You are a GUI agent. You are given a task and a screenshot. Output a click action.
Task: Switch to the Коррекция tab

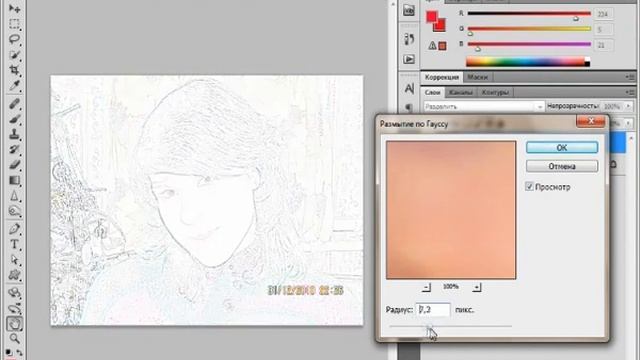[442, 77]
